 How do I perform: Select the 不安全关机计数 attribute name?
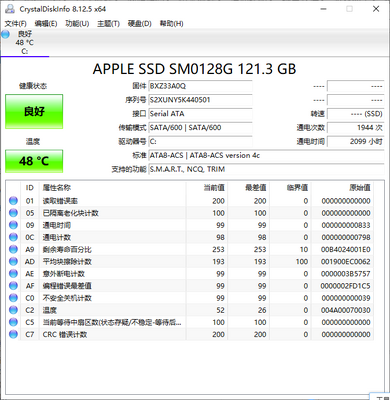pyautogui.click(x=67, y=298)
